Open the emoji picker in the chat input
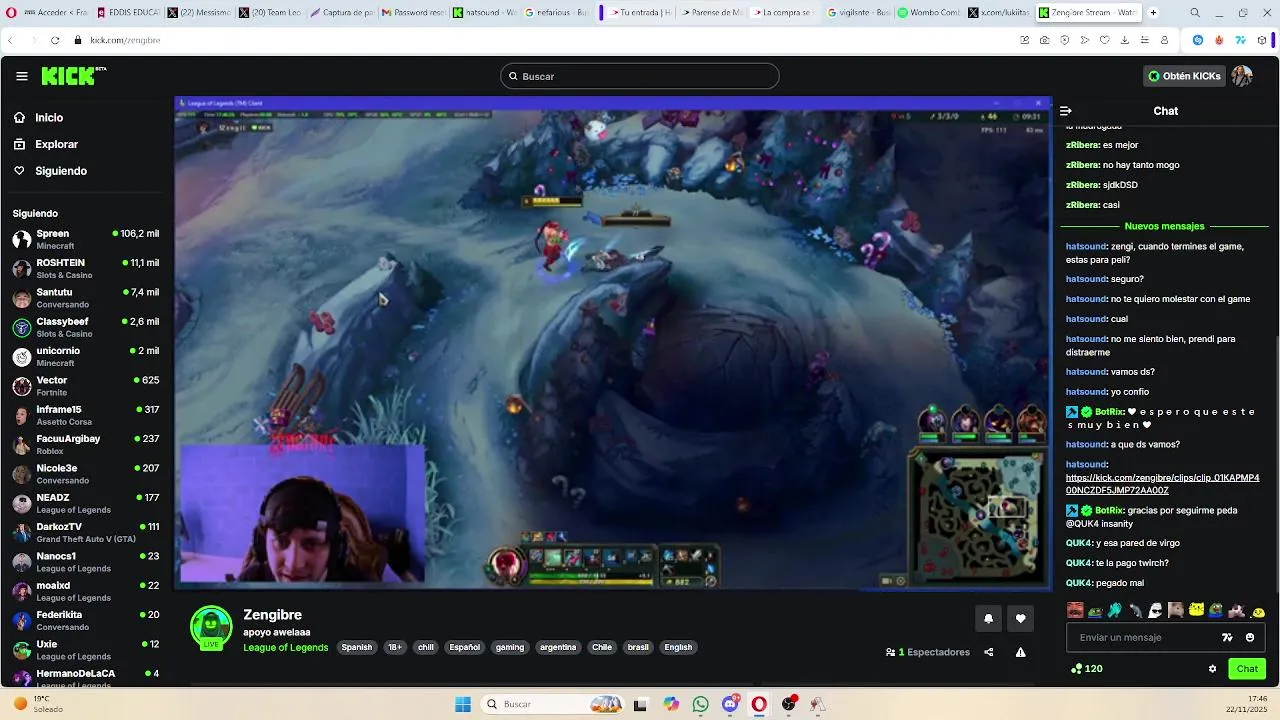 (x=1250, y=637)
